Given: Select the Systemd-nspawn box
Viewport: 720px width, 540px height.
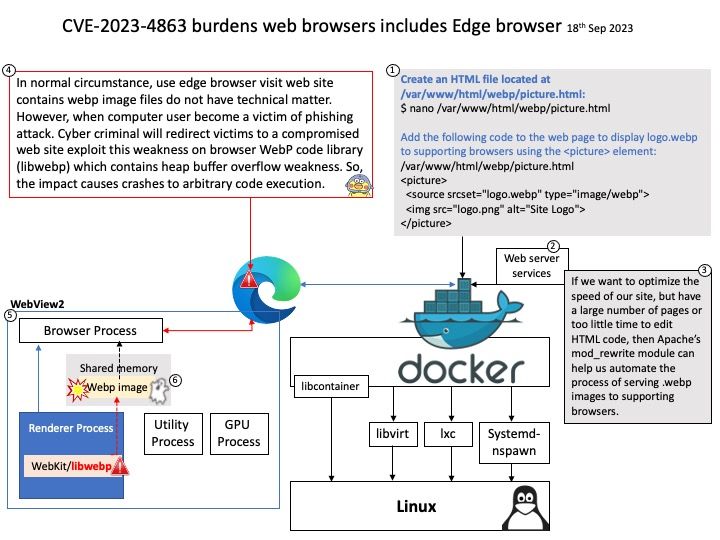Looking at the screenshot, I should click(x=514, y=443).
